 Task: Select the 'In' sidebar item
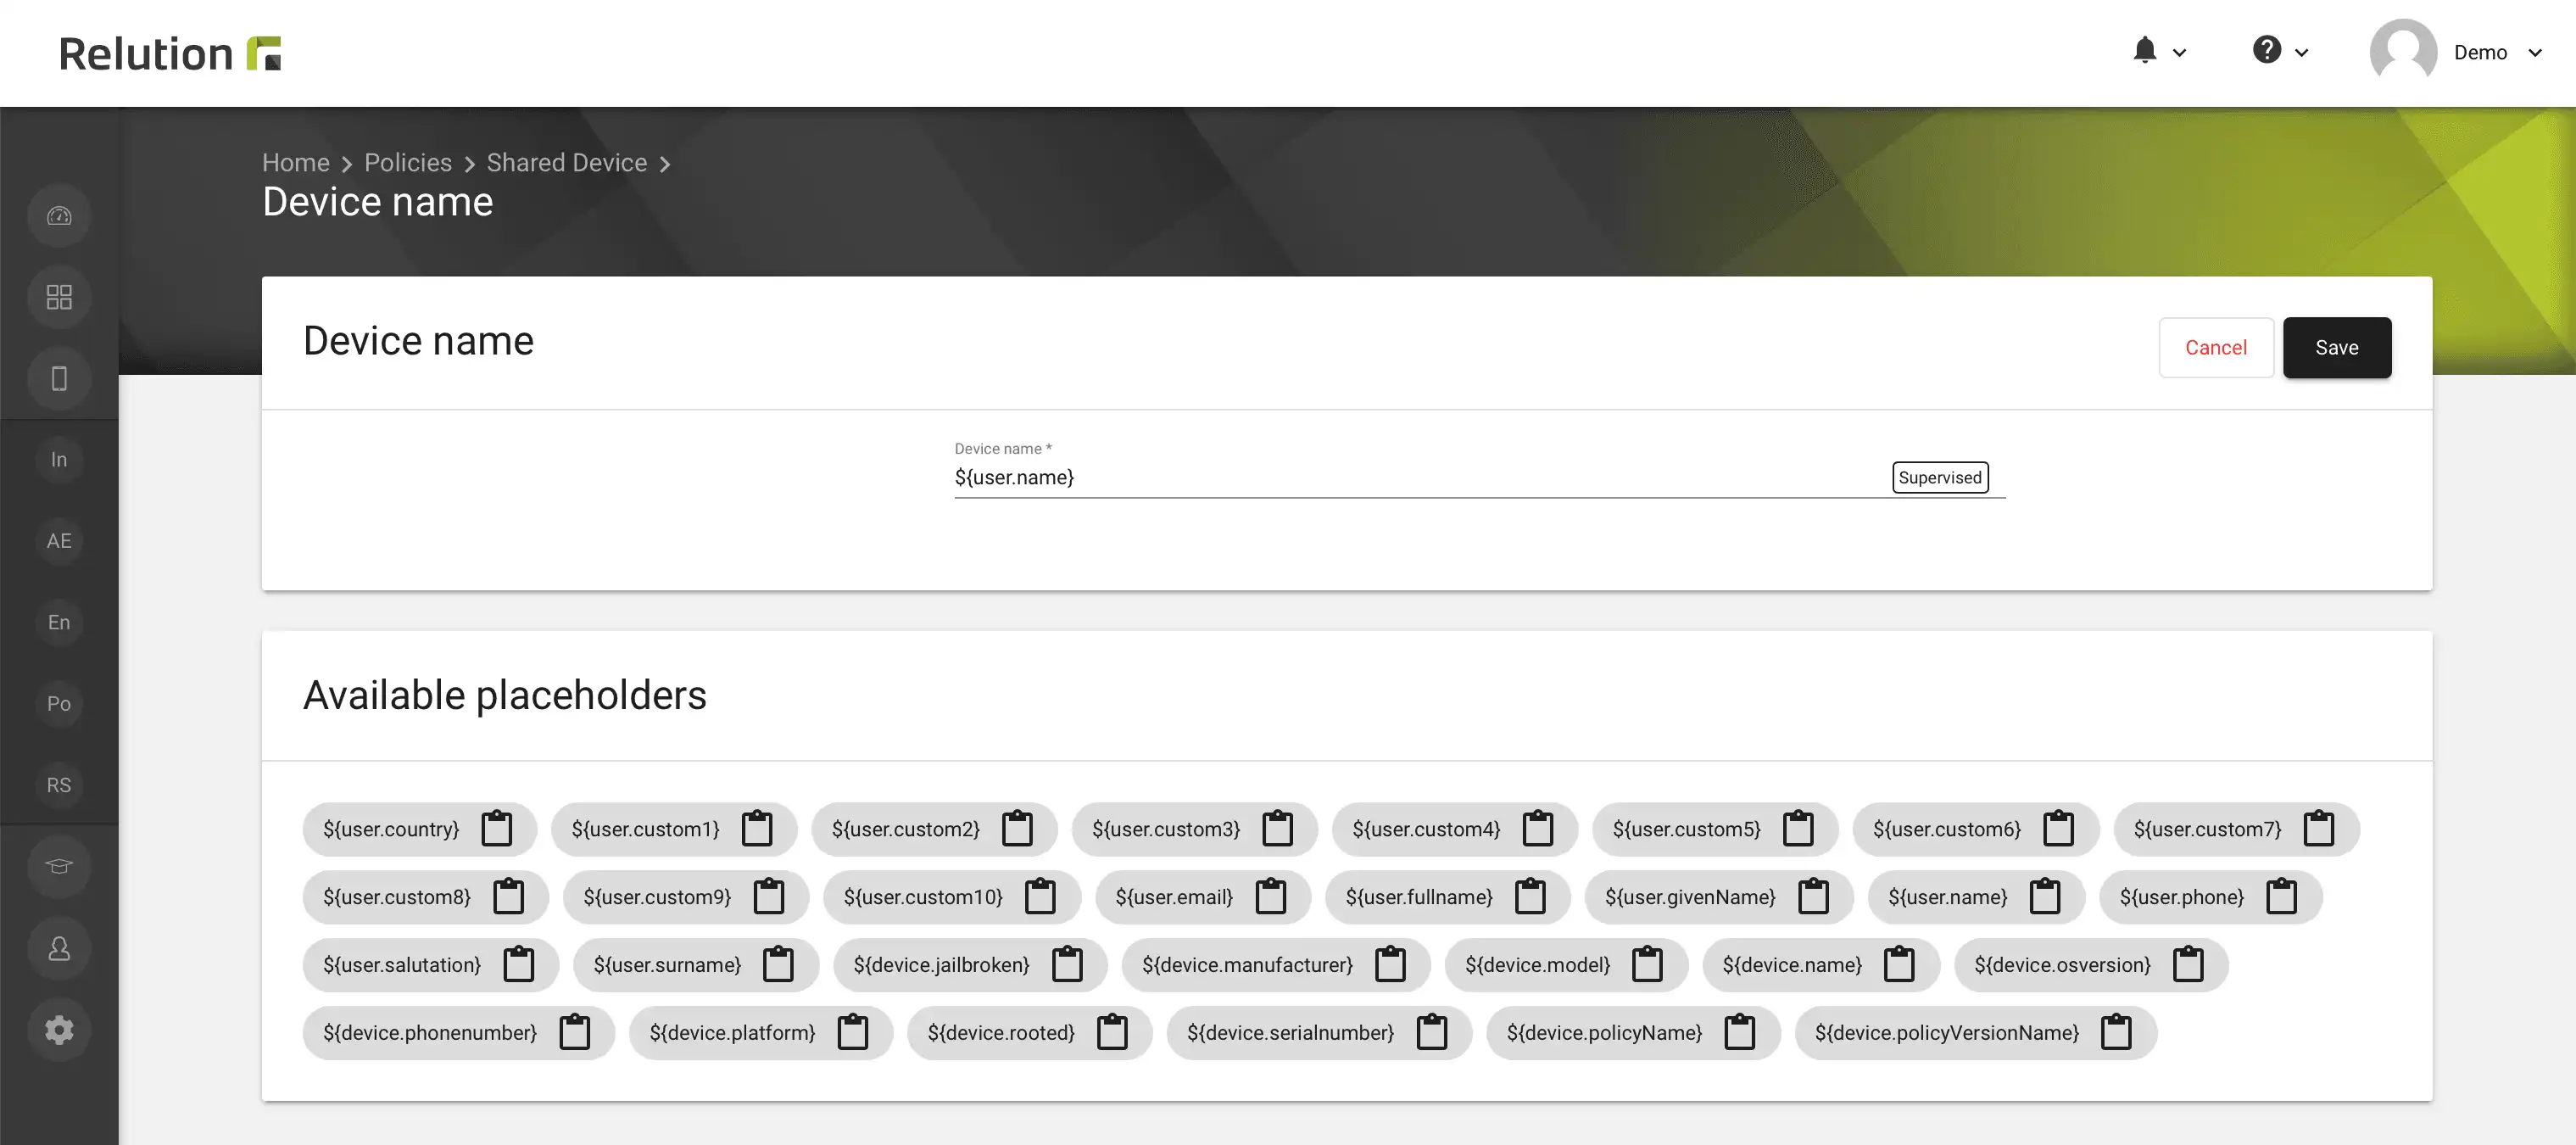[x=59, y=460]
